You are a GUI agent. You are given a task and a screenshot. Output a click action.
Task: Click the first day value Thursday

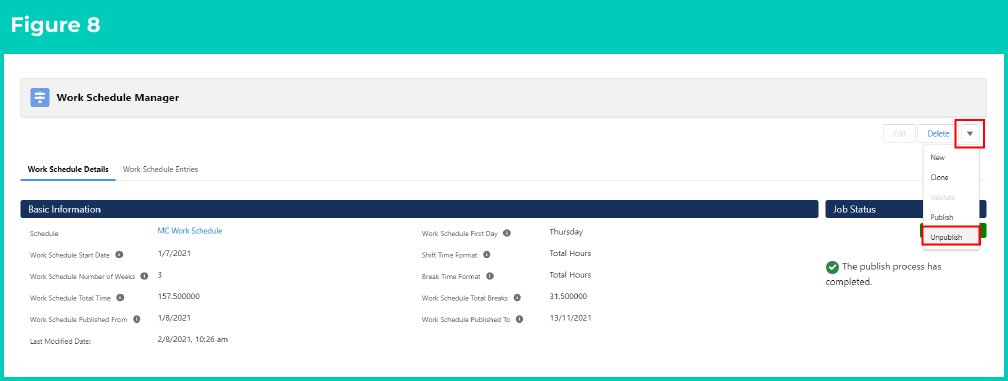(x=566, y=232)
